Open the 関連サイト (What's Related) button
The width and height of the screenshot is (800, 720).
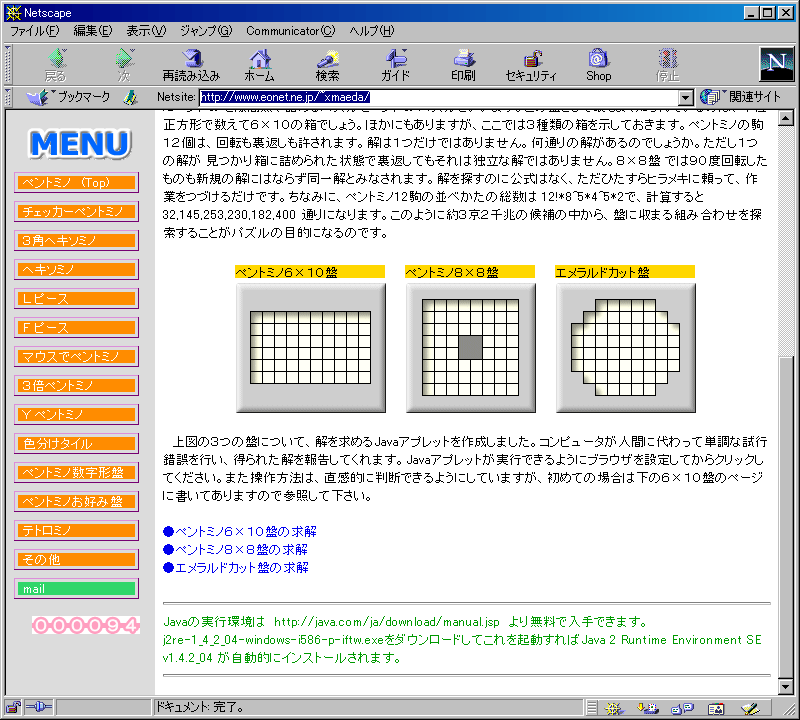pos(740,96)
